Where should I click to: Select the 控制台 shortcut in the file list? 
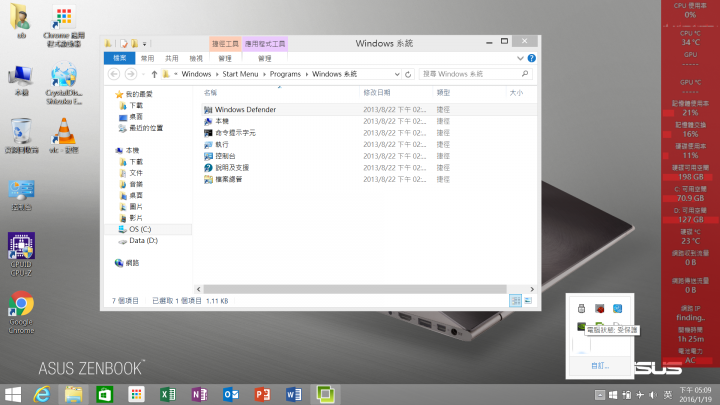(x=225, y=156)
